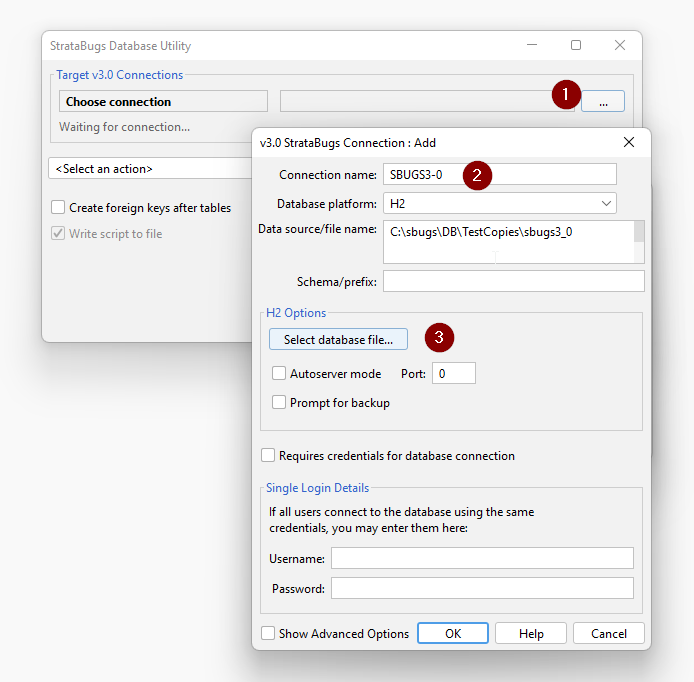The image size is (694, 682).
Task: Close the StrataBugs Database Utility window
Action: point(620,45)
